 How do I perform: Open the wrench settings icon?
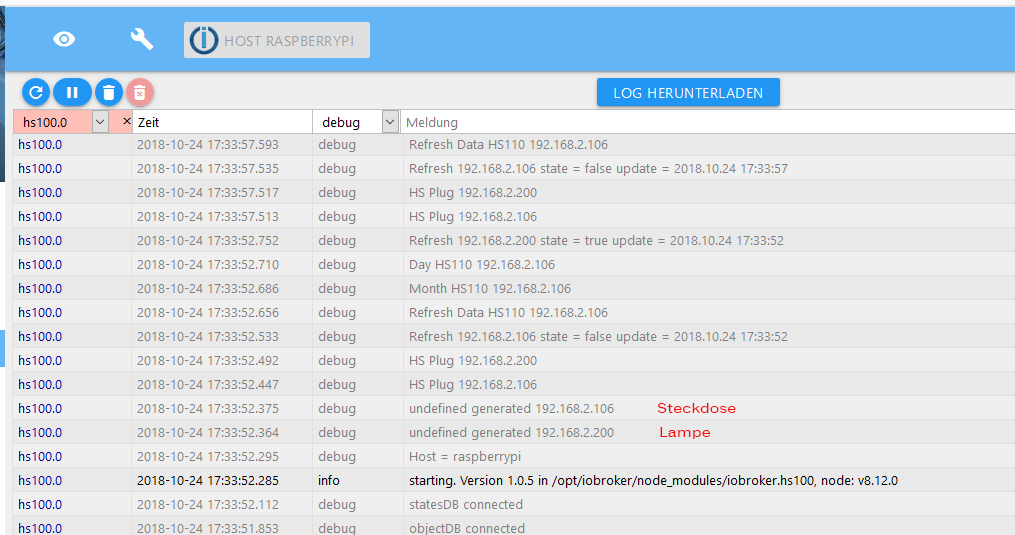point(142,40)
